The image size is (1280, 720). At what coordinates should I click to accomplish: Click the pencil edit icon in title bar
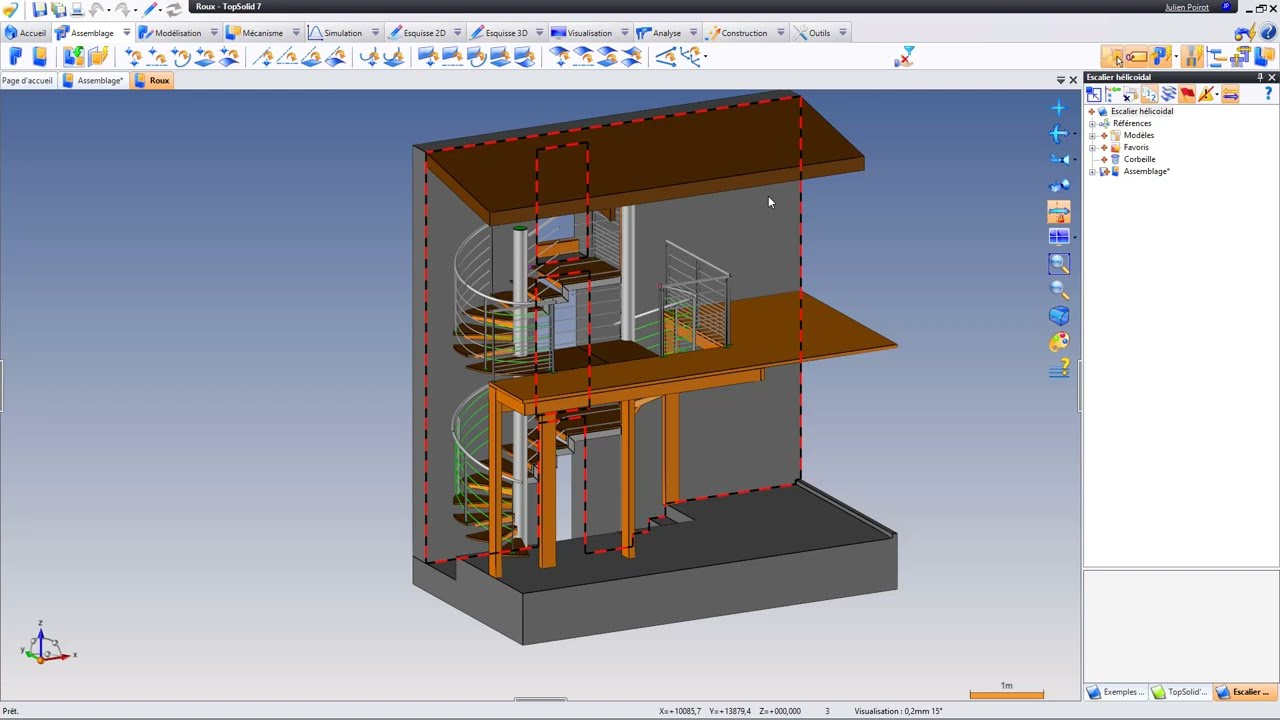tap(149, 9)
